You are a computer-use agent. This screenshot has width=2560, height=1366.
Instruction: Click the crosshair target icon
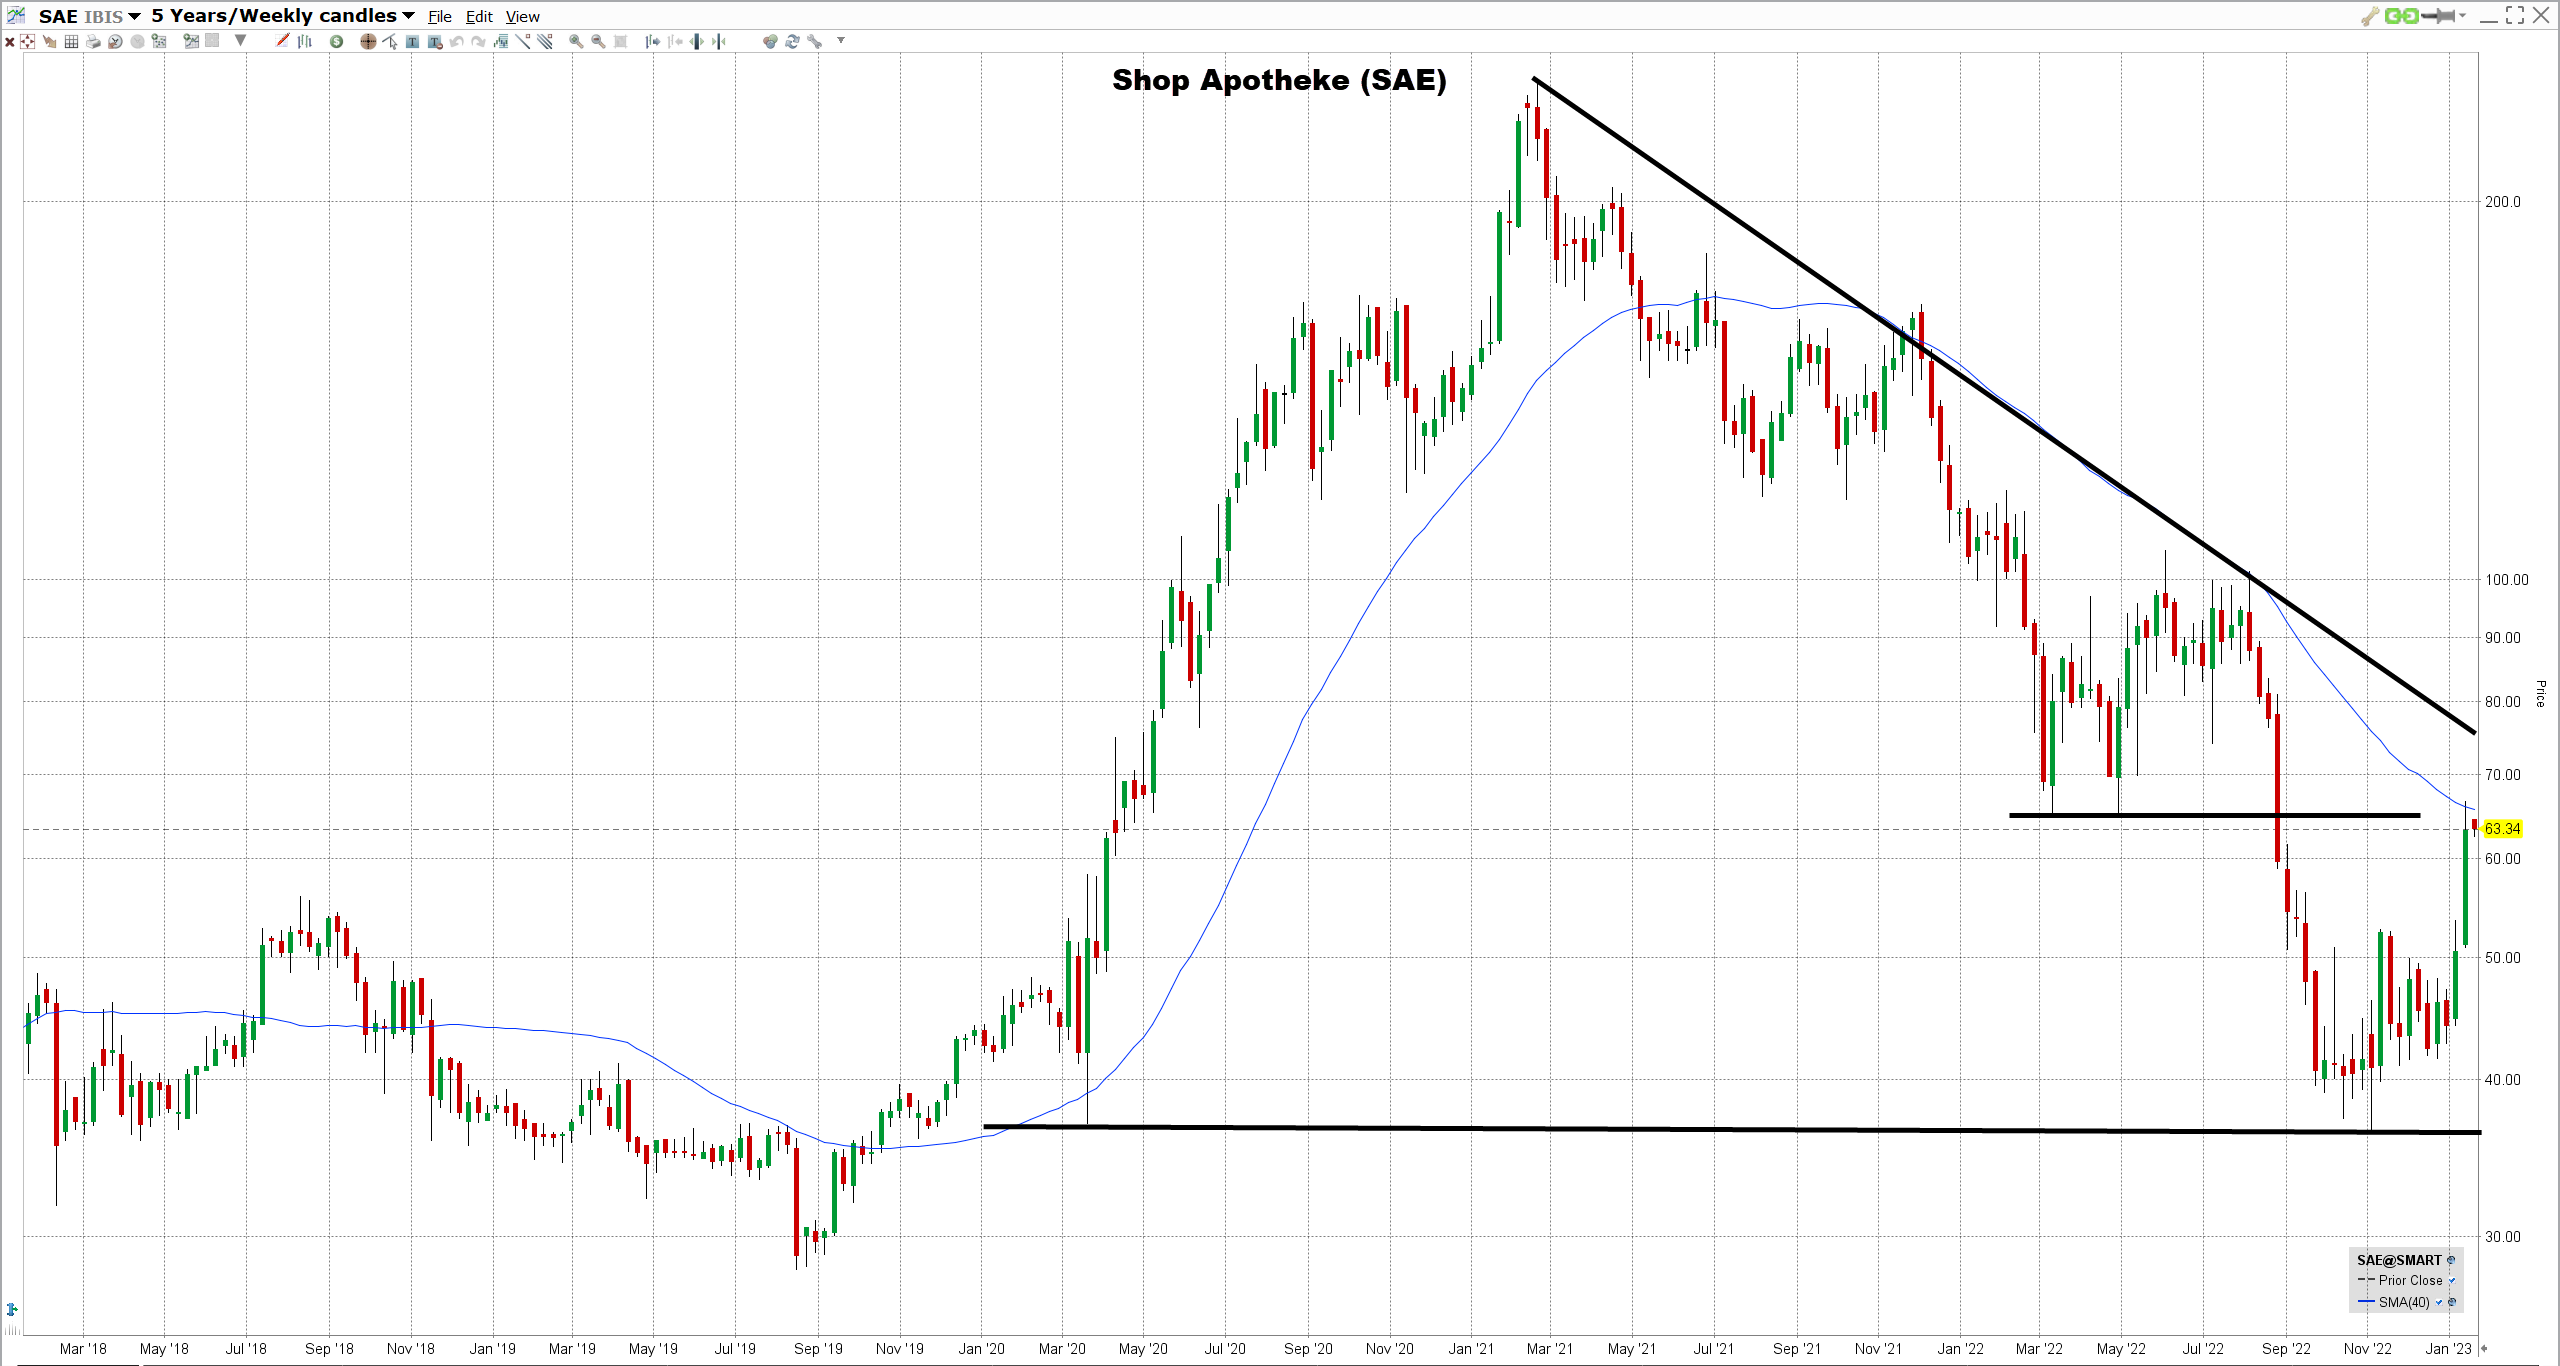(x=27, y=41)
